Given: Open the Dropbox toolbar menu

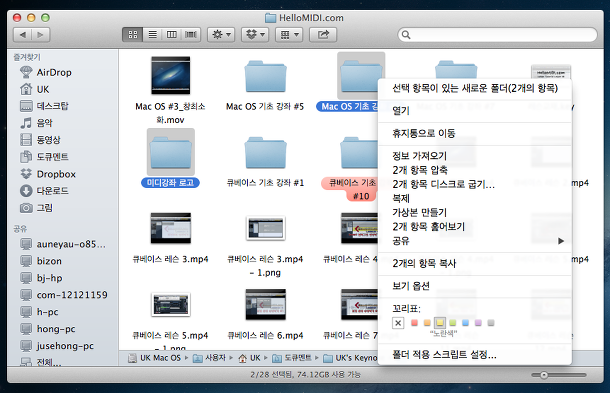Looking at the screenshot, I should coord(255,35).
